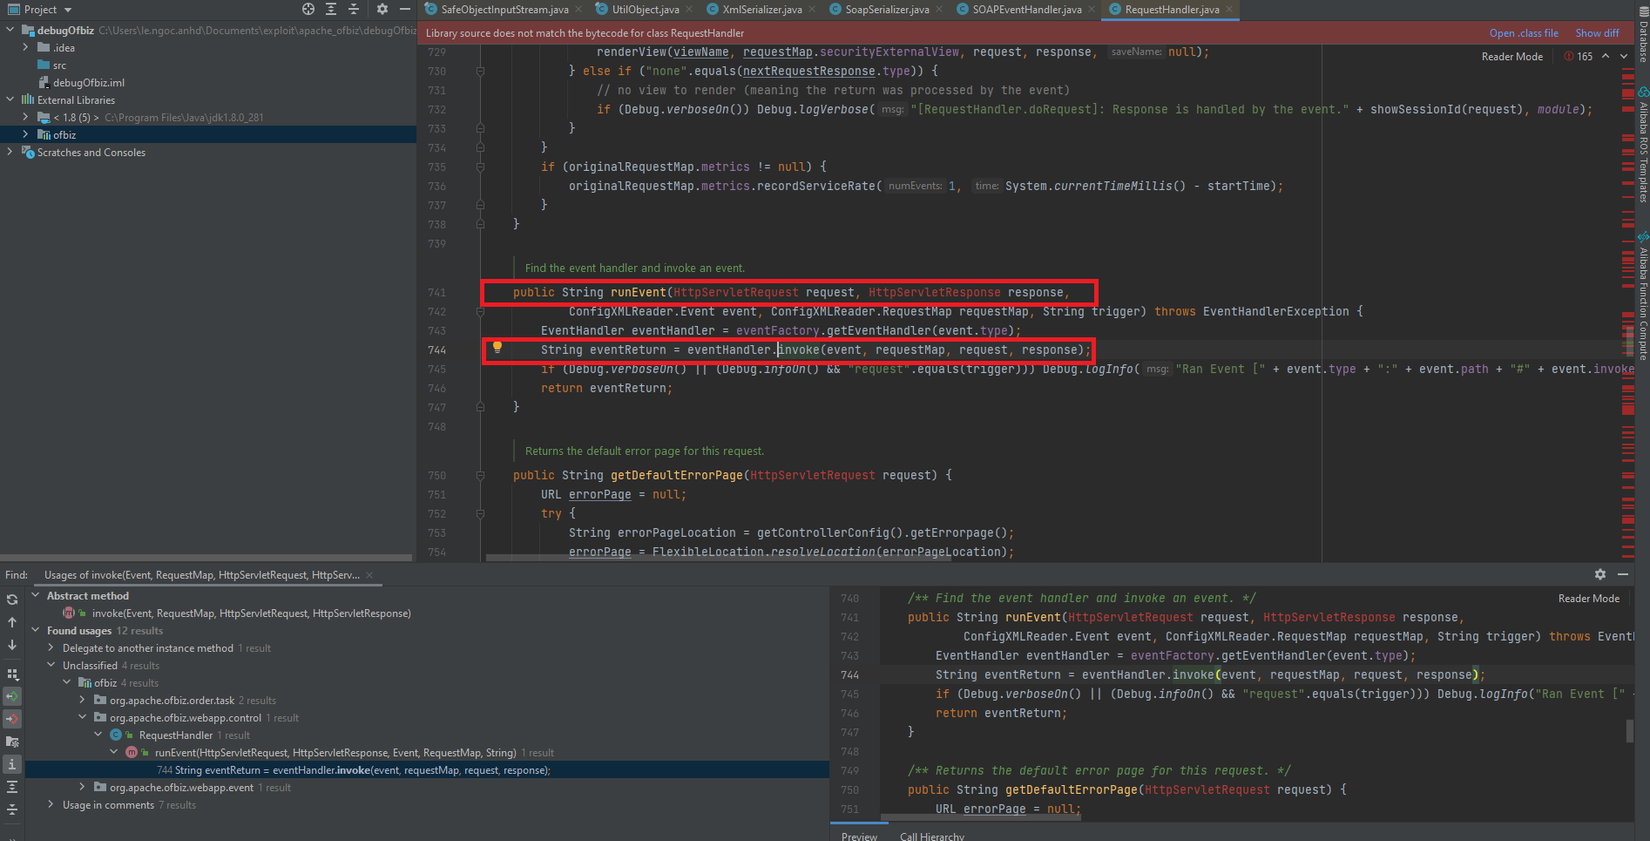Click the Open .class file link
Screen dimensions: 1650x841
pos(1523,33)
